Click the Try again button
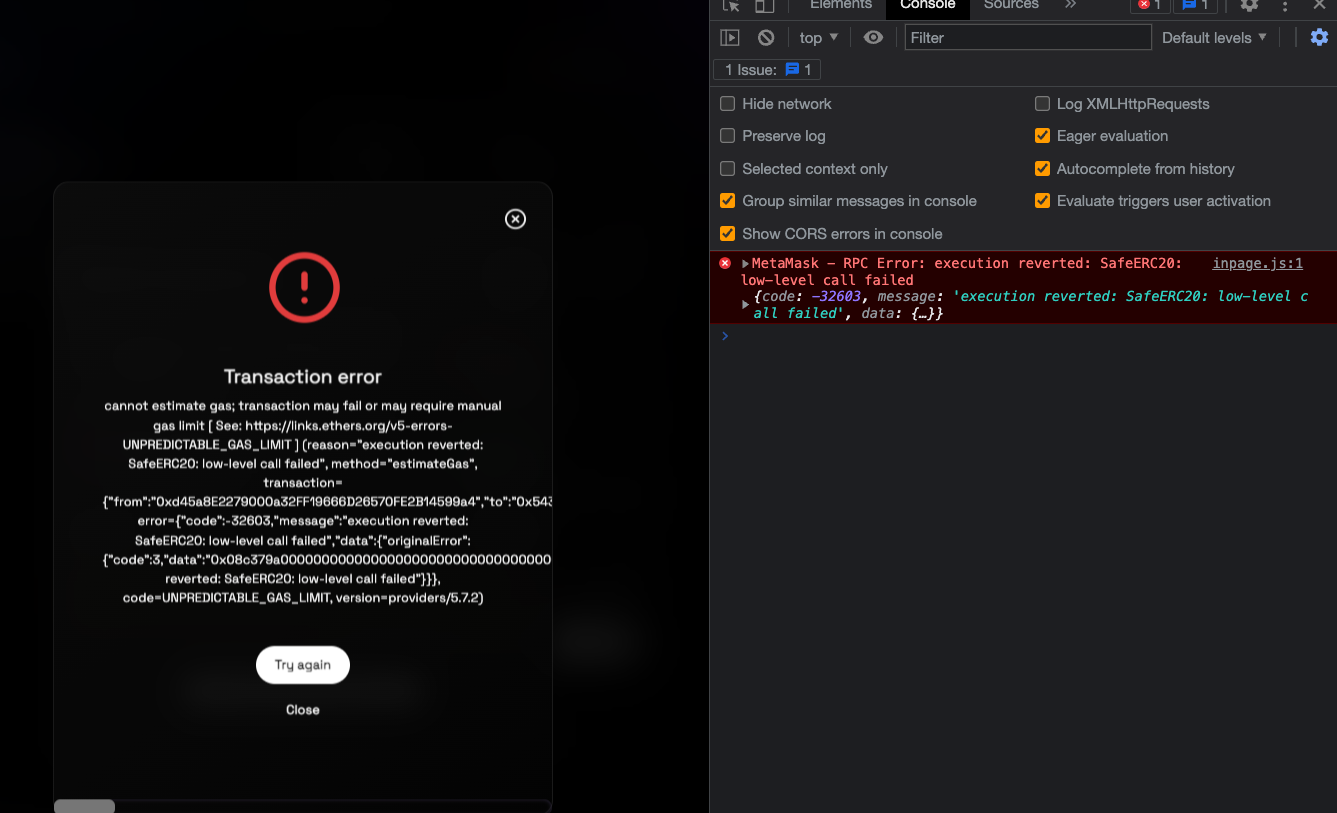Image resolution: width=1337 pixels, height=813 pixels. 302,664
